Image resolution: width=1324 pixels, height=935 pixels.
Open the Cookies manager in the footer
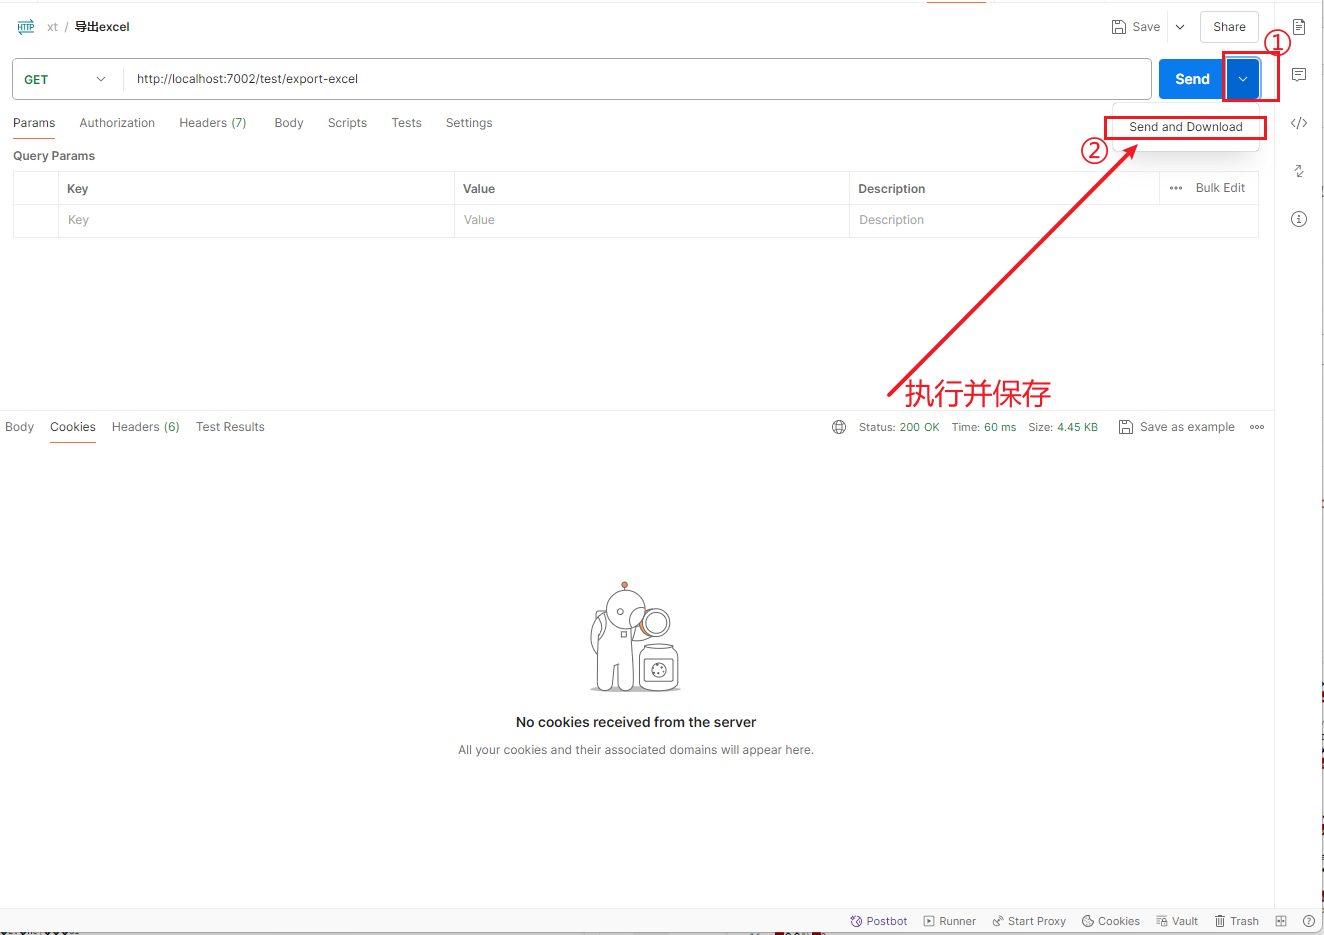[1111, 921]
